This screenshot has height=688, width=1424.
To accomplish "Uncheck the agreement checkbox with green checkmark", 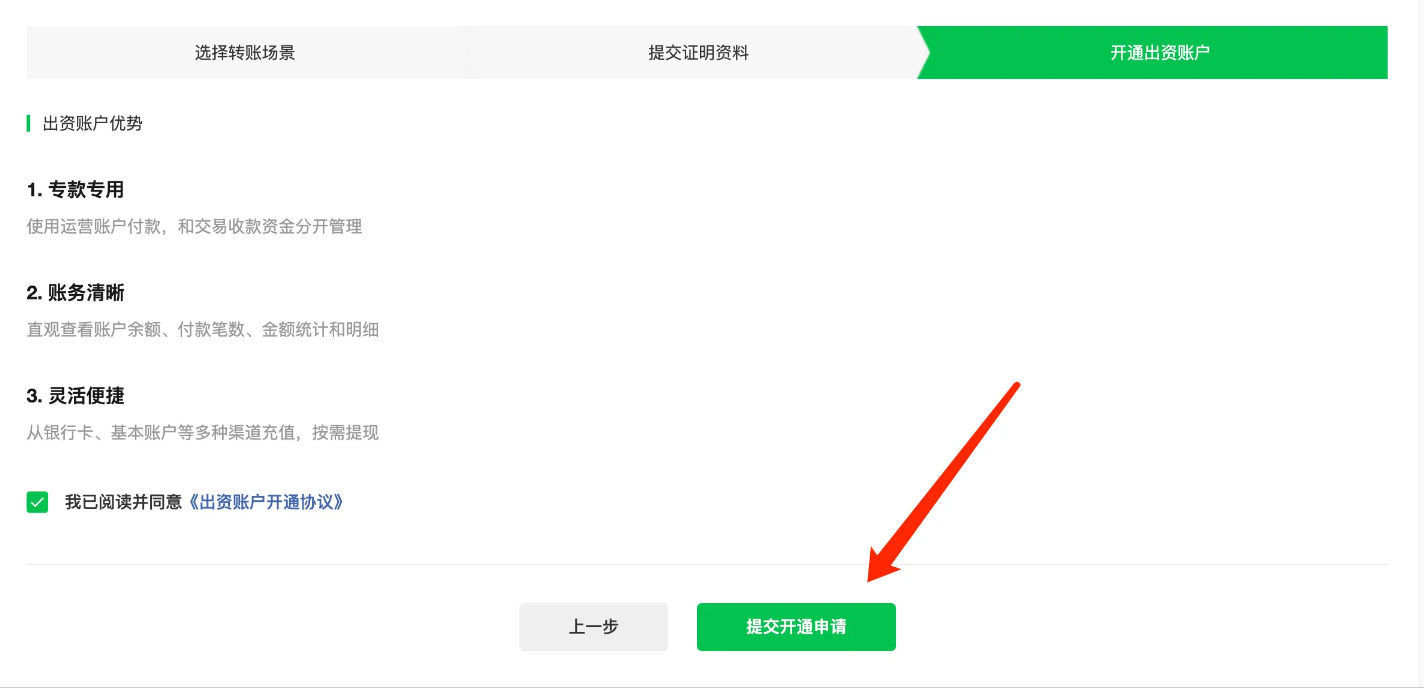I will (37, 502).
